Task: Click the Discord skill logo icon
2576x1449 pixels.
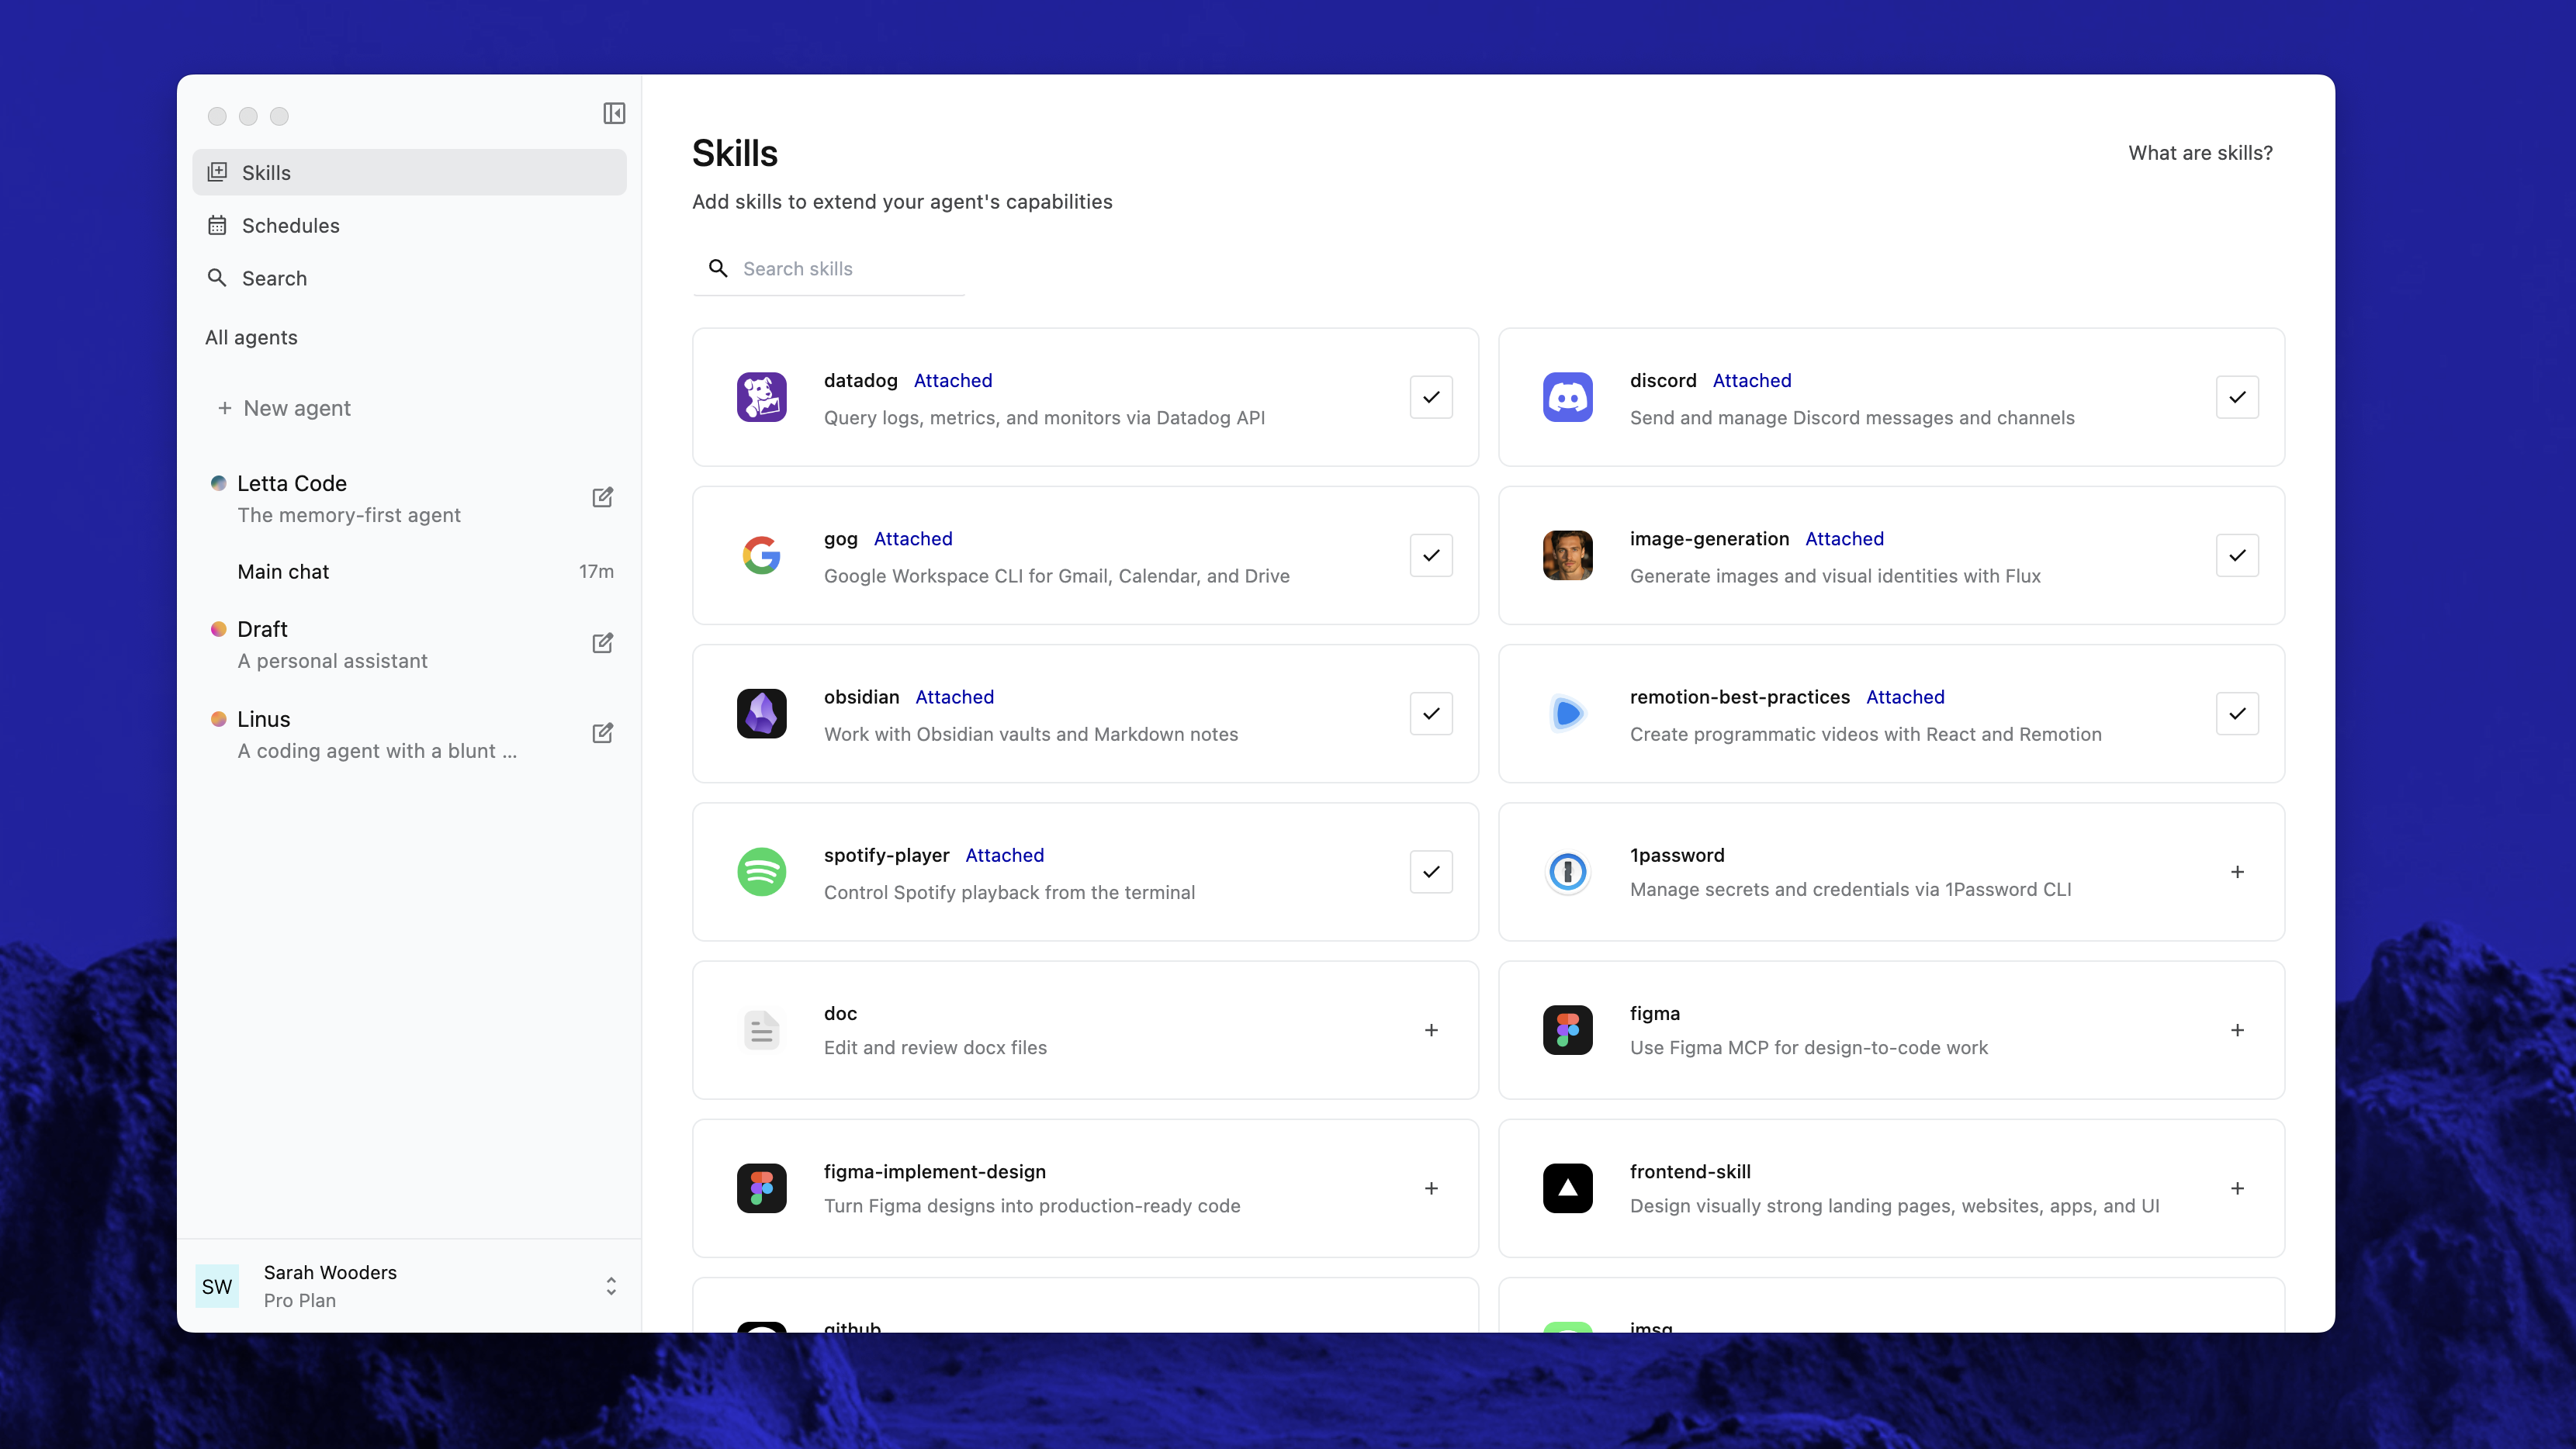Action: 1567,397
